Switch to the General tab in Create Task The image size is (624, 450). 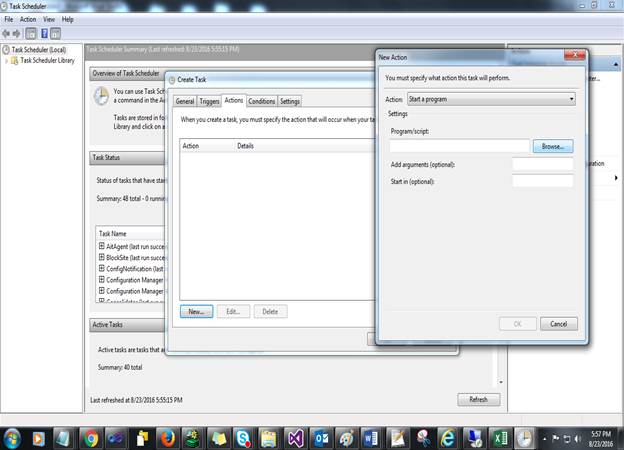coord(185,101)
